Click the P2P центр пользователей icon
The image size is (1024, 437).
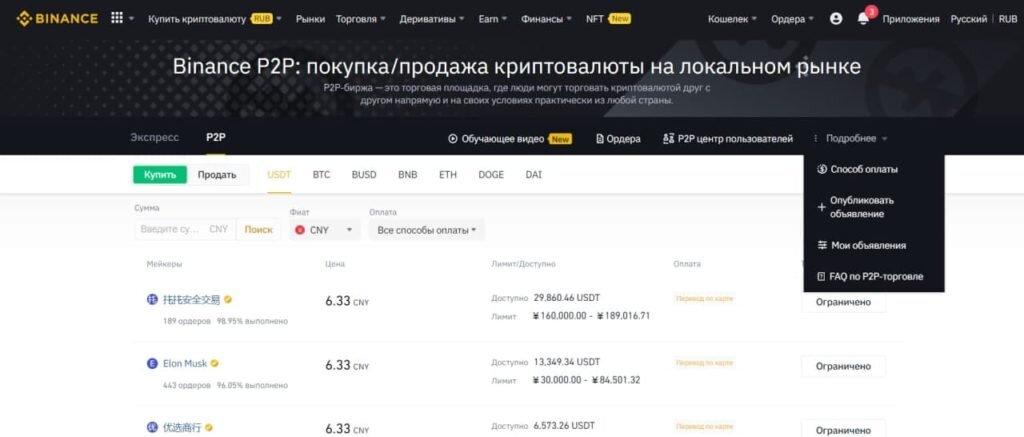(x=667, y=138)
